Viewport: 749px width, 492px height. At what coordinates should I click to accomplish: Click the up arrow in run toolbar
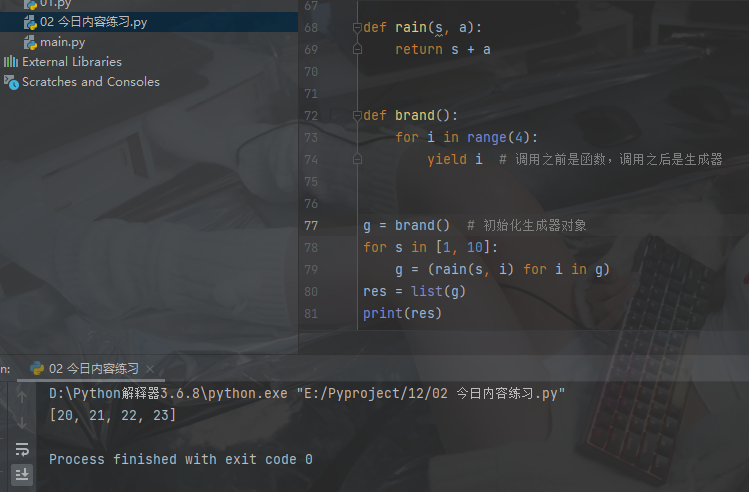pos(22,396)
